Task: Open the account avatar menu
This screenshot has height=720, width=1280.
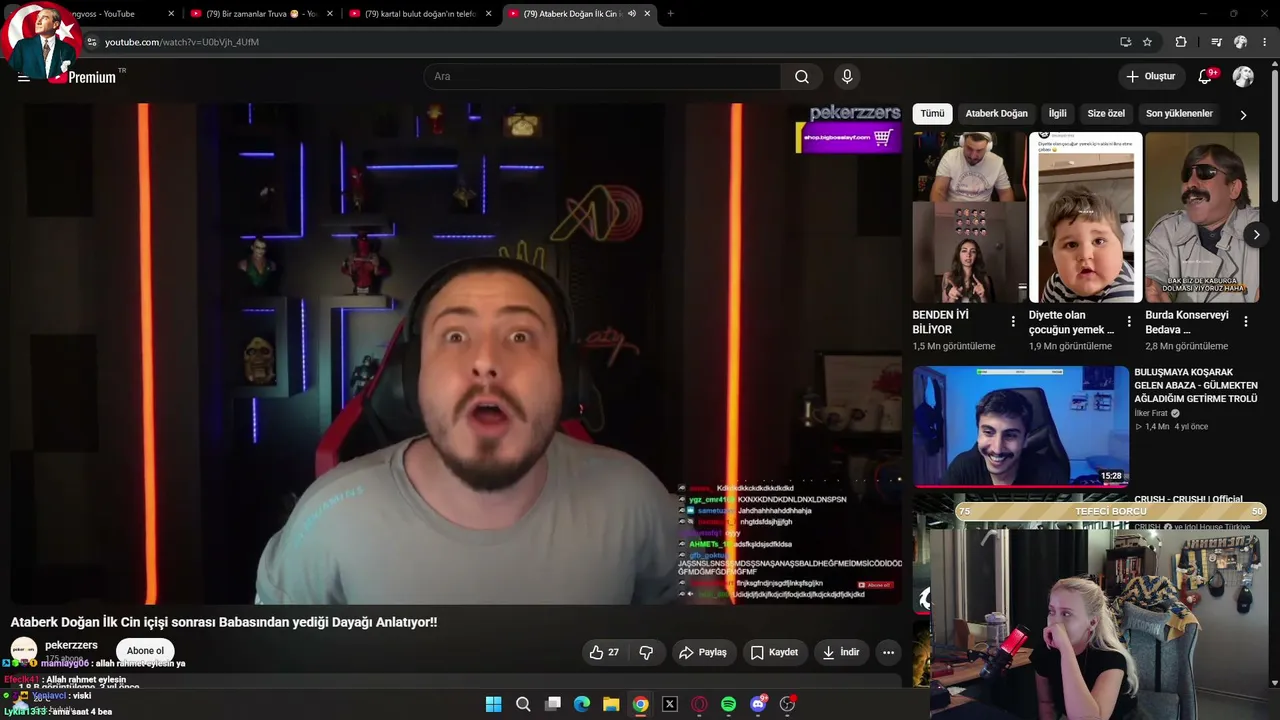Action: pos(1243,77)
